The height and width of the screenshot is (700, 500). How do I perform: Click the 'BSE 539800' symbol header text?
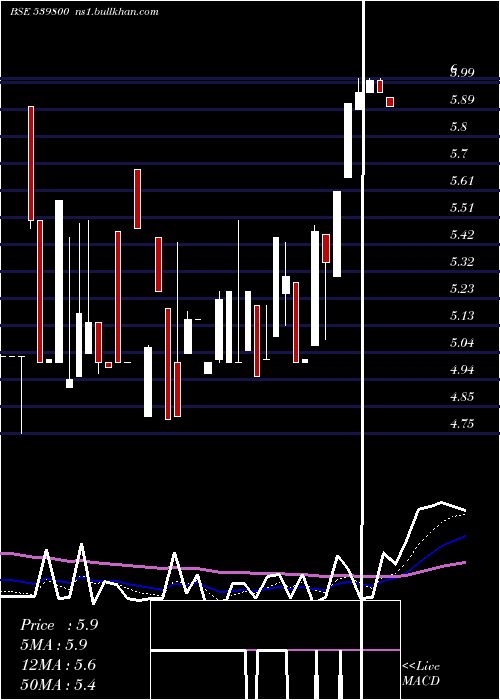39,12
